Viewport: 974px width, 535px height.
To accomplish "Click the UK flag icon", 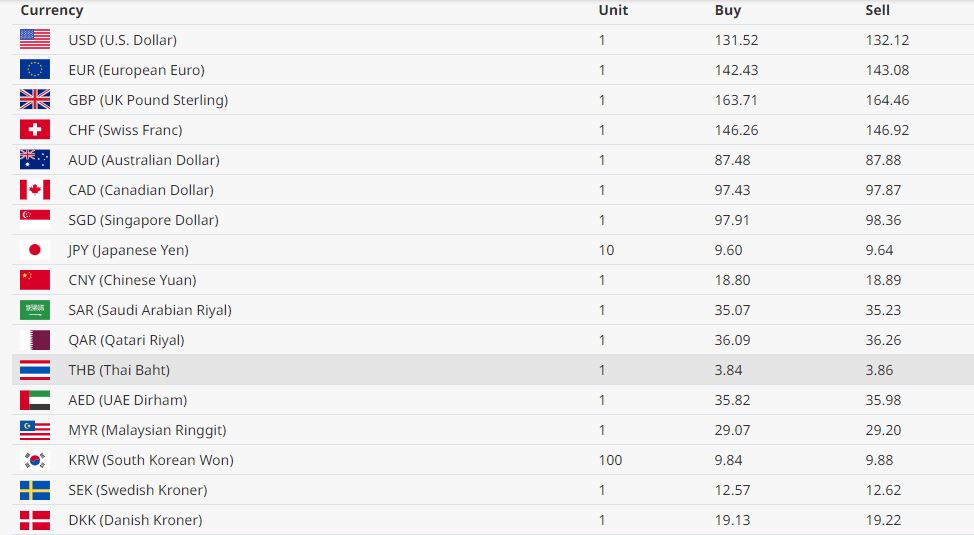I will coord(35,100).
